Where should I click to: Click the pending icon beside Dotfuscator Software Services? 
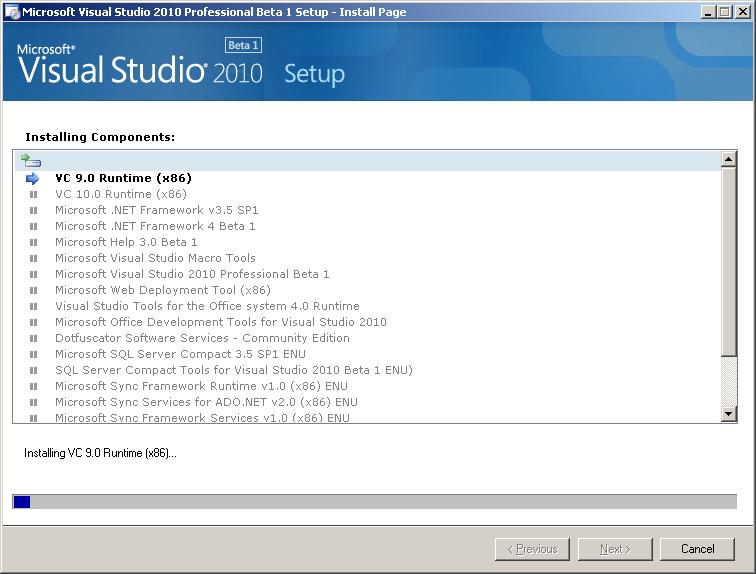[x=33, y=338]
